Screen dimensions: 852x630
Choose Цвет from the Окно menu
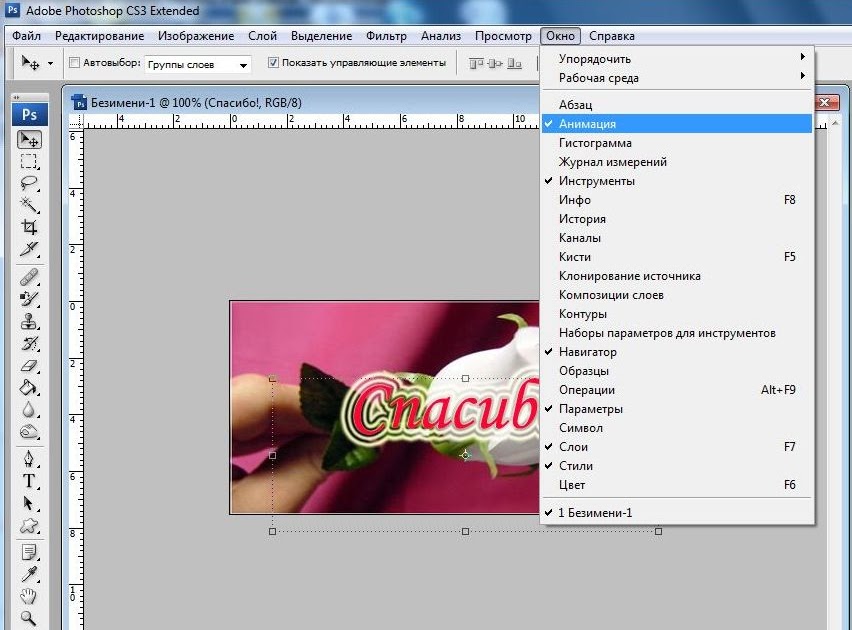(x=677, y=485)
